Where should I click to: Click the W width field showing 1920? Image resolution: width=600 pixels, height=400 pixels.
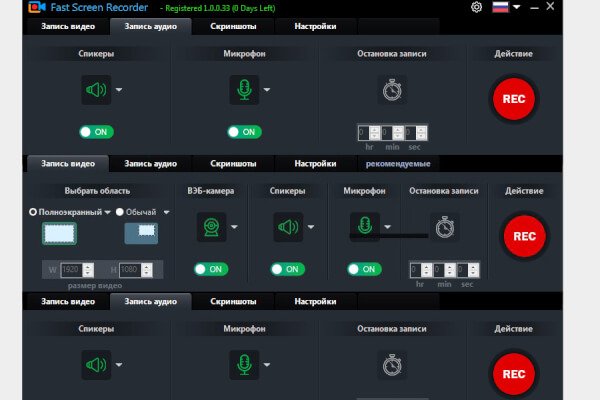[72, 270]
